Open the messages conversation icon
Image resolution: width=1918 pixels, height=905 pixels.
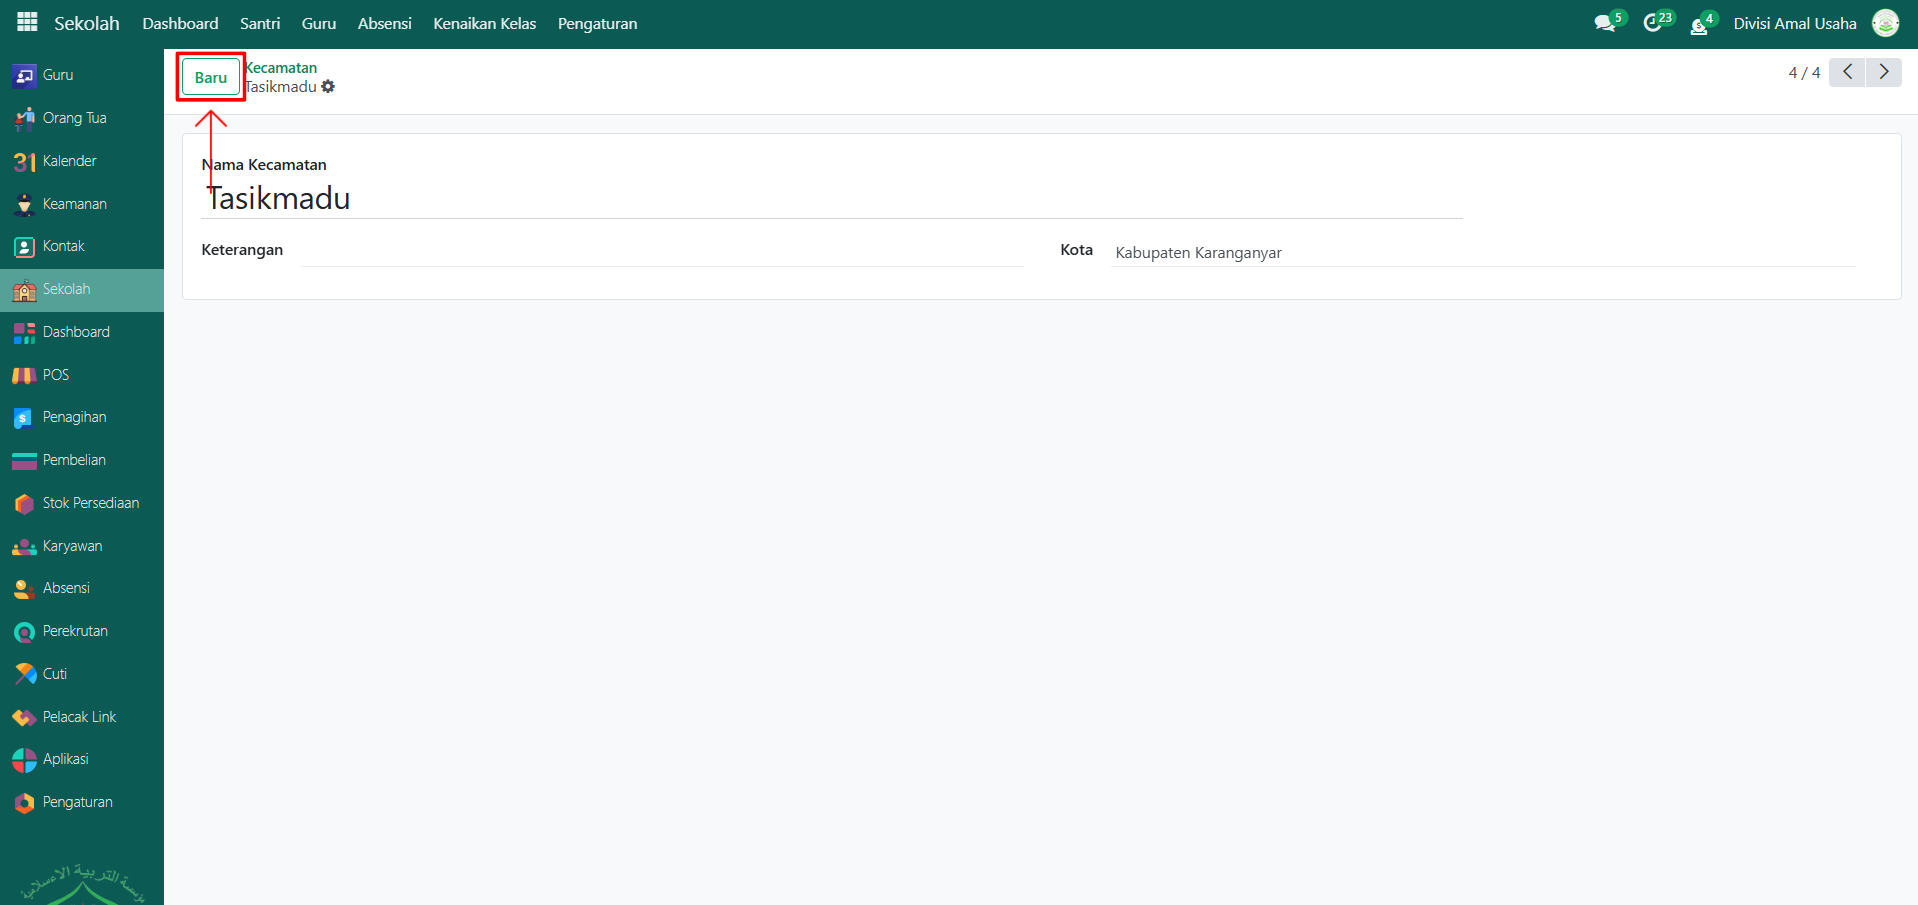click(x=1604, y=24)
